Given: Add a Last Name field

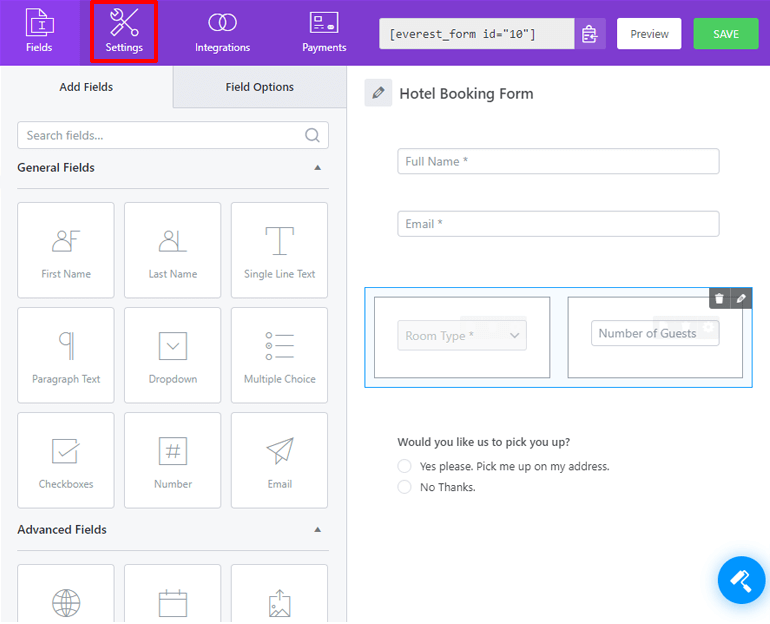Looking at the screenshot, I should [x=172, y=250].
